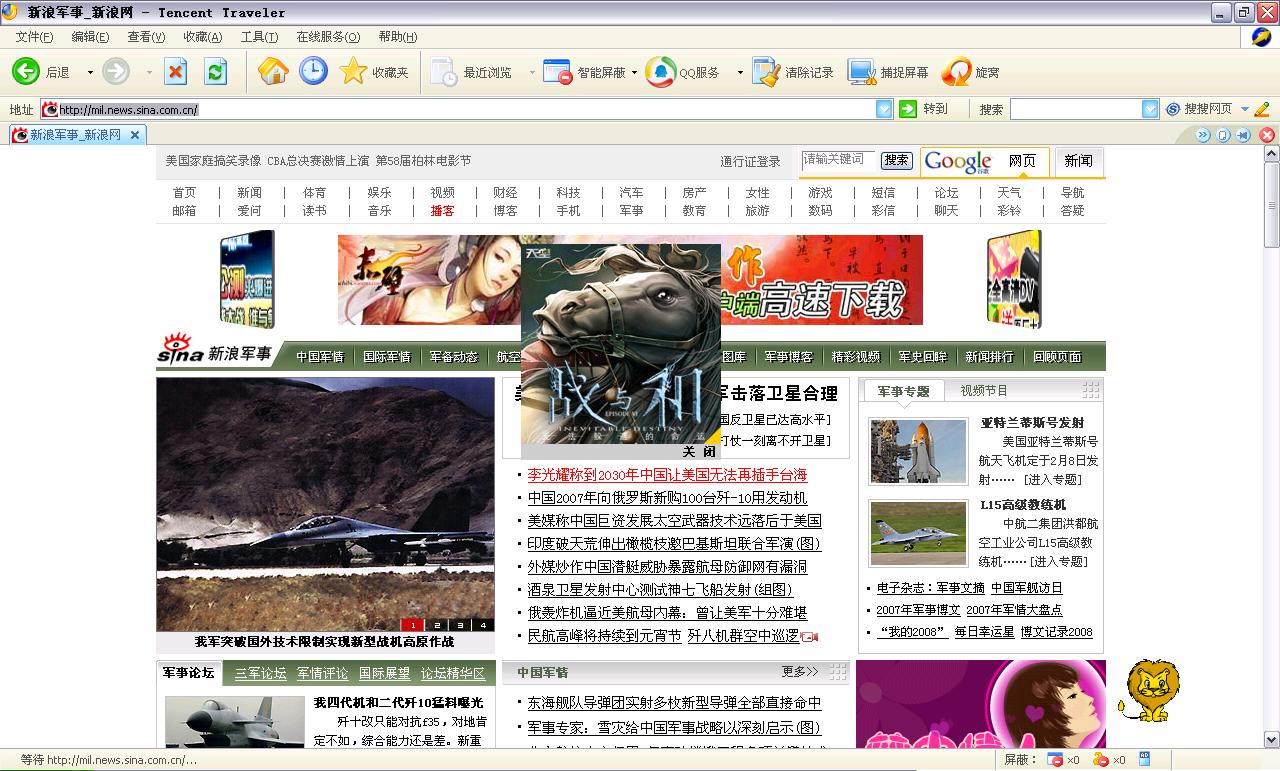Expand the search box dropdown arrow
Viewport: 1280px width, 771px height.
click(x=1150, y=109)
